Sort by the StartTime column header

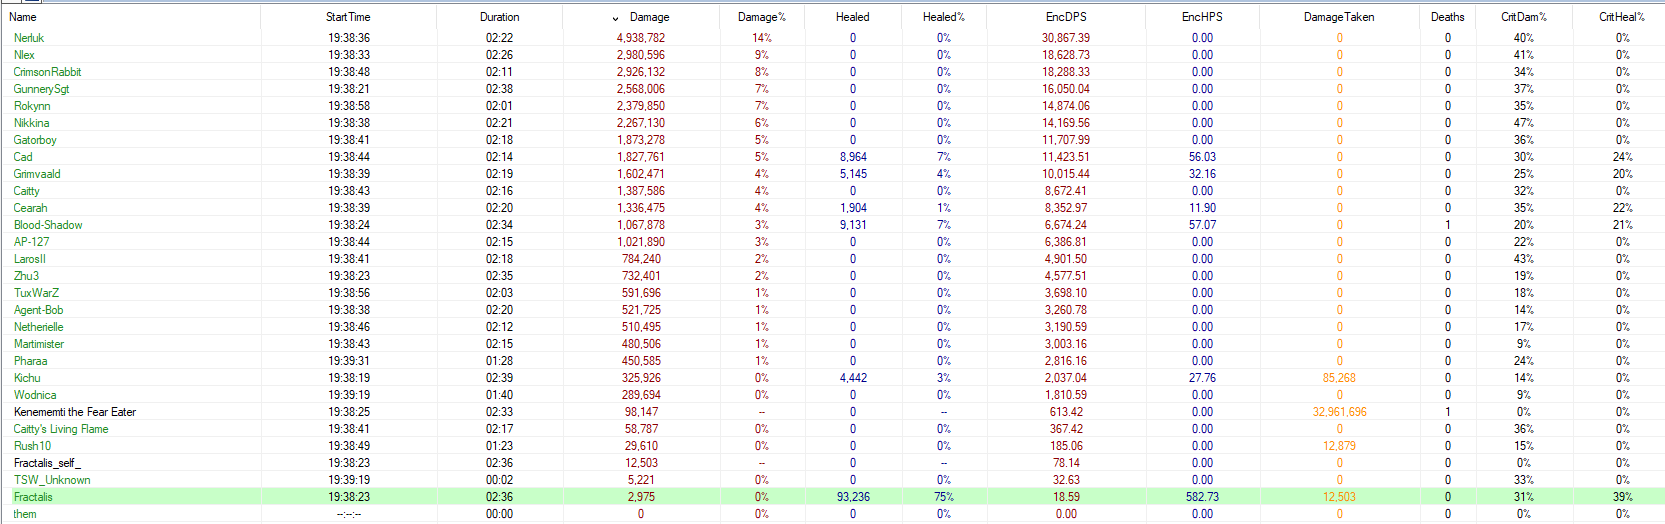point(348,17)
